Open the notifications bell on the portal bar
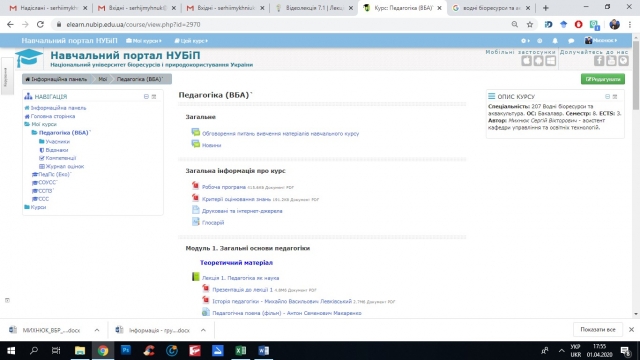This screenshot has height=360, width=640. pos(555,40)
